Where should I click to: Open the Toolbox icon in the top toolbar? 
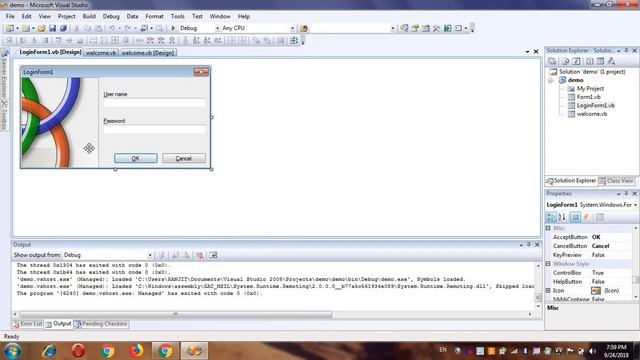click(436, 28)
